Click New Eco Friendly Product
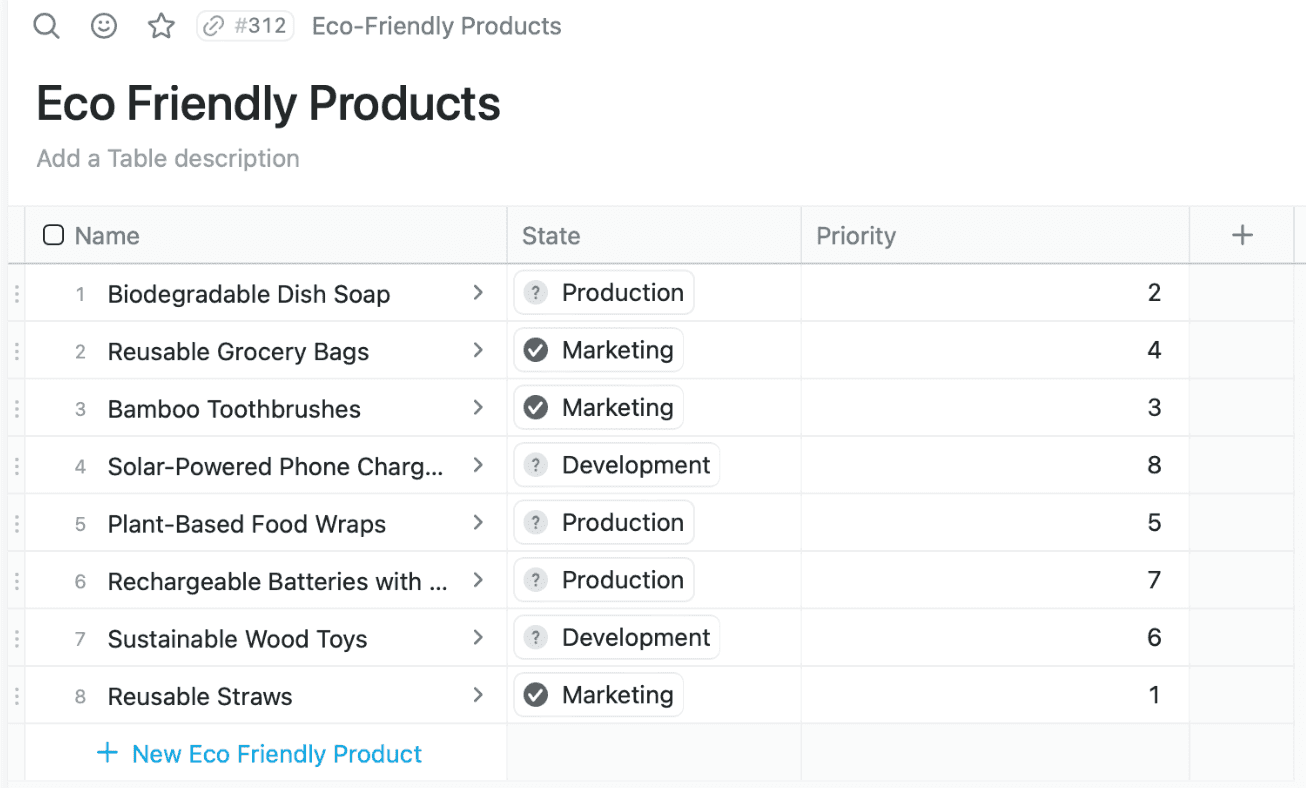Viewport: 1306px width, 788px height. [260, 754]
